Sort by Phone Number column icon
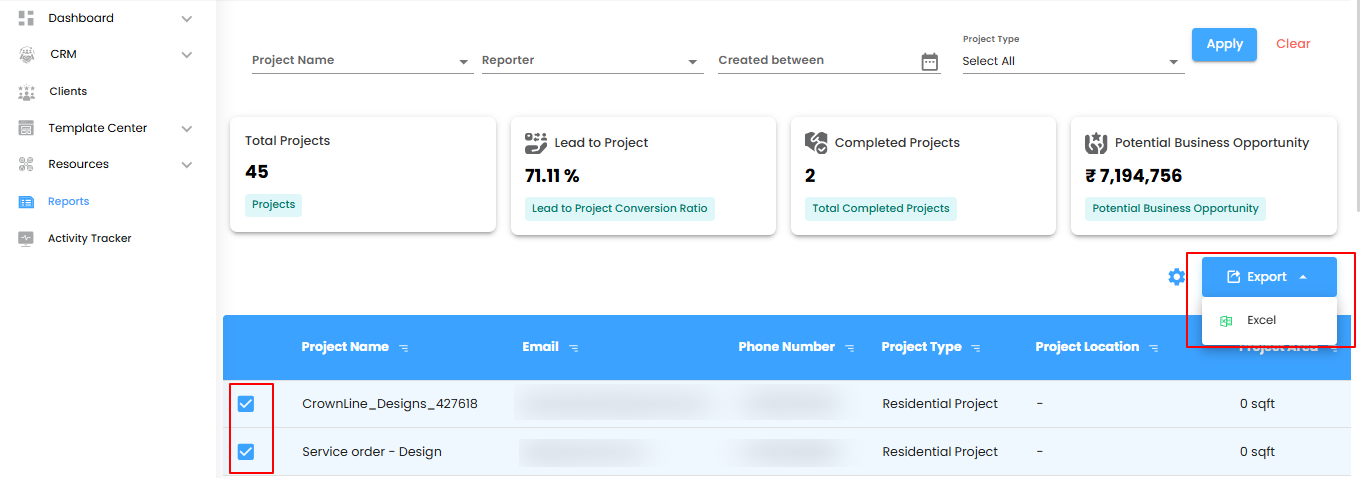 tap(849, 348)
